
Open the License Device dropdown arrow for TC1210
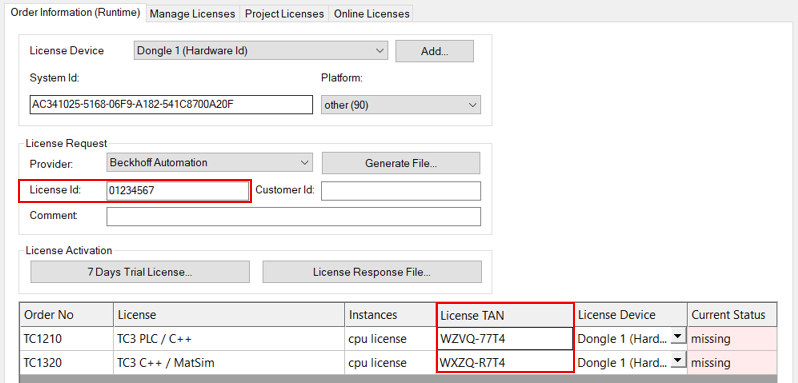click(678, 336)
